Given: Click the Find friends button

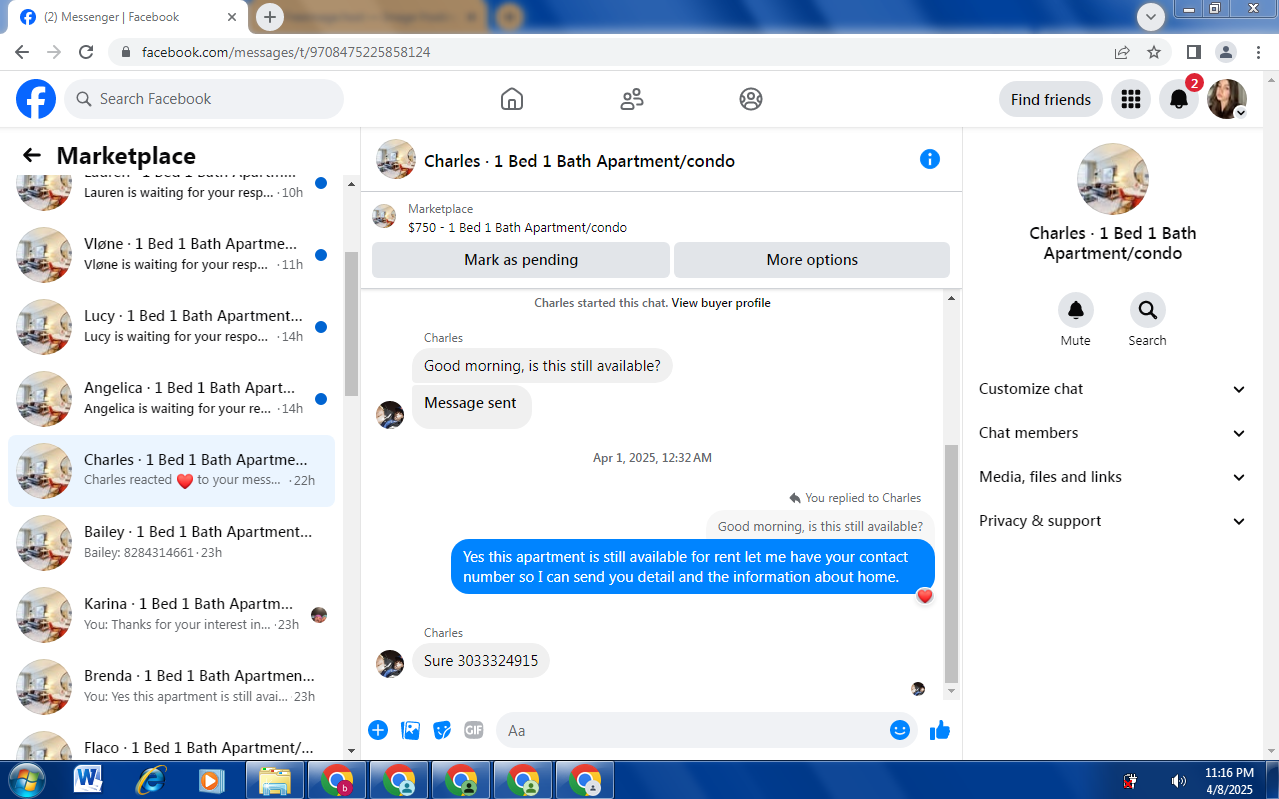Looking at the screenshot, I should pos(1051,99).
